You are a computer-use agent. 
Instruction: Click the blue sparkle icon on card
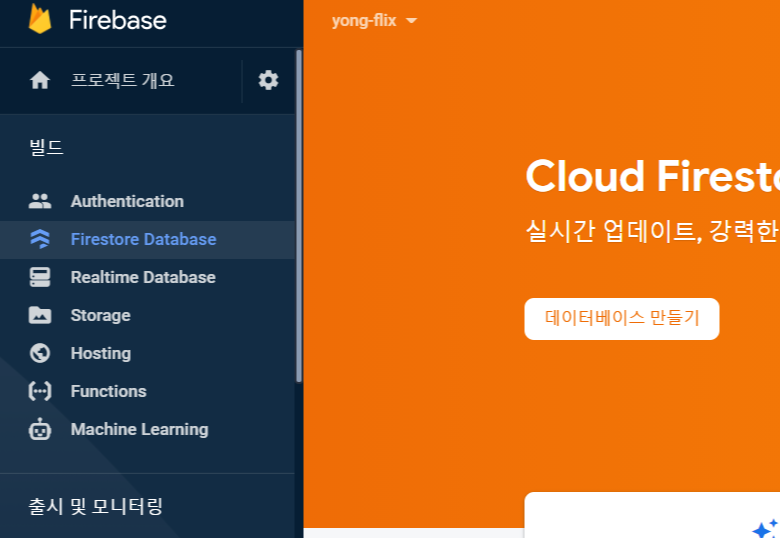pyautogui.click(x=765, y=529)
